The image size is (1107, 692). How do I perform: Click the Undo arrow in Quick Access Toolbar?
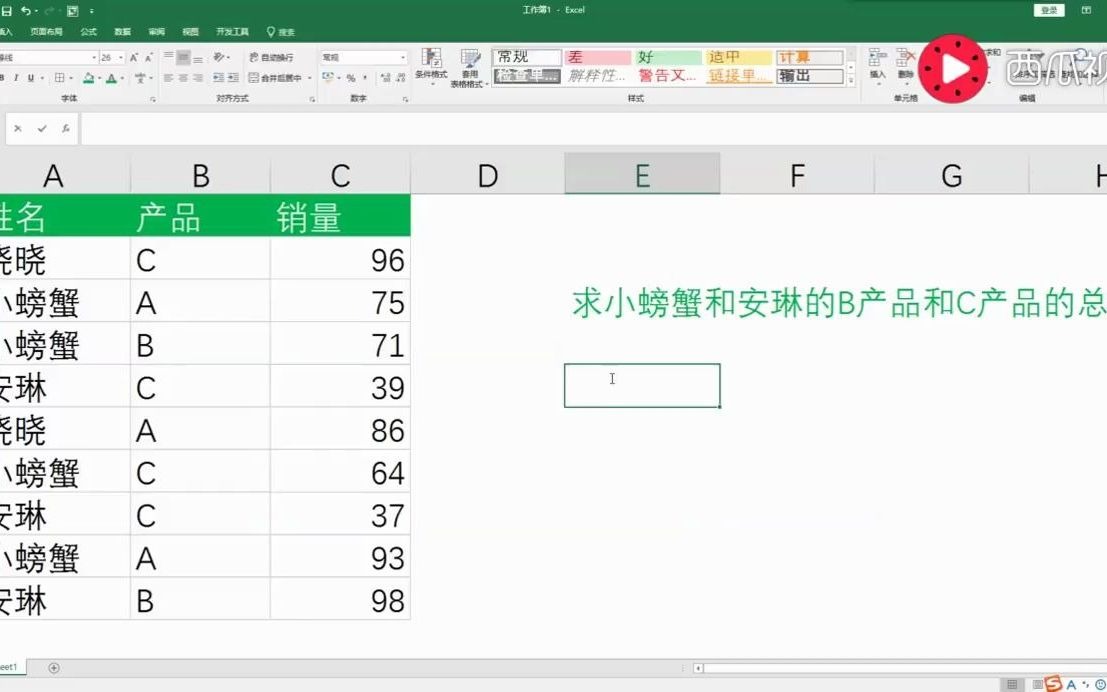[26, 11]
